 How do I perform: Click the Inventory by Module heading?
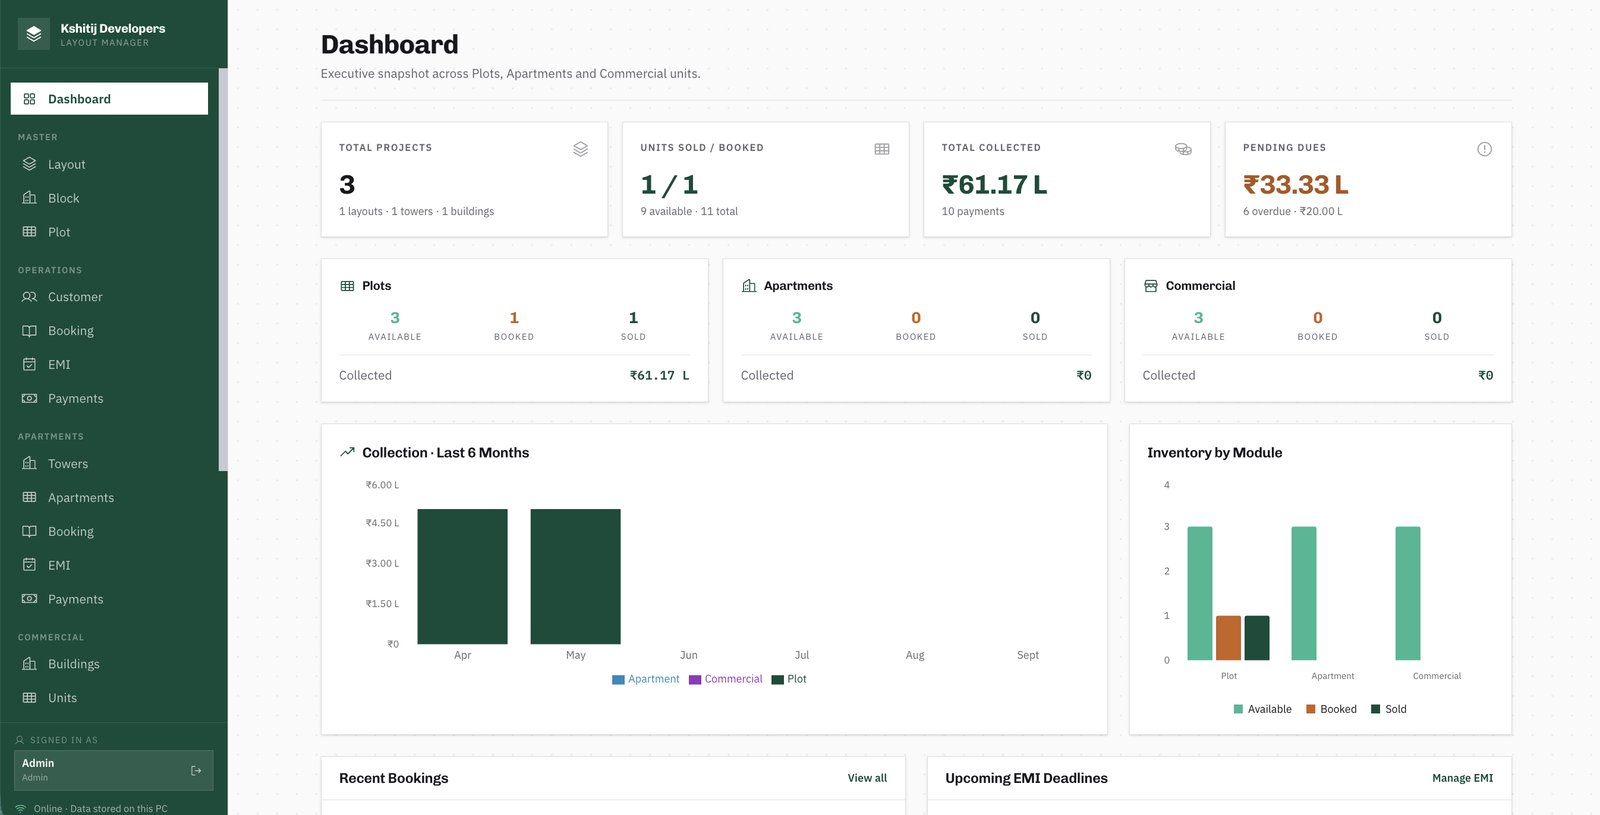(1214, 453)
